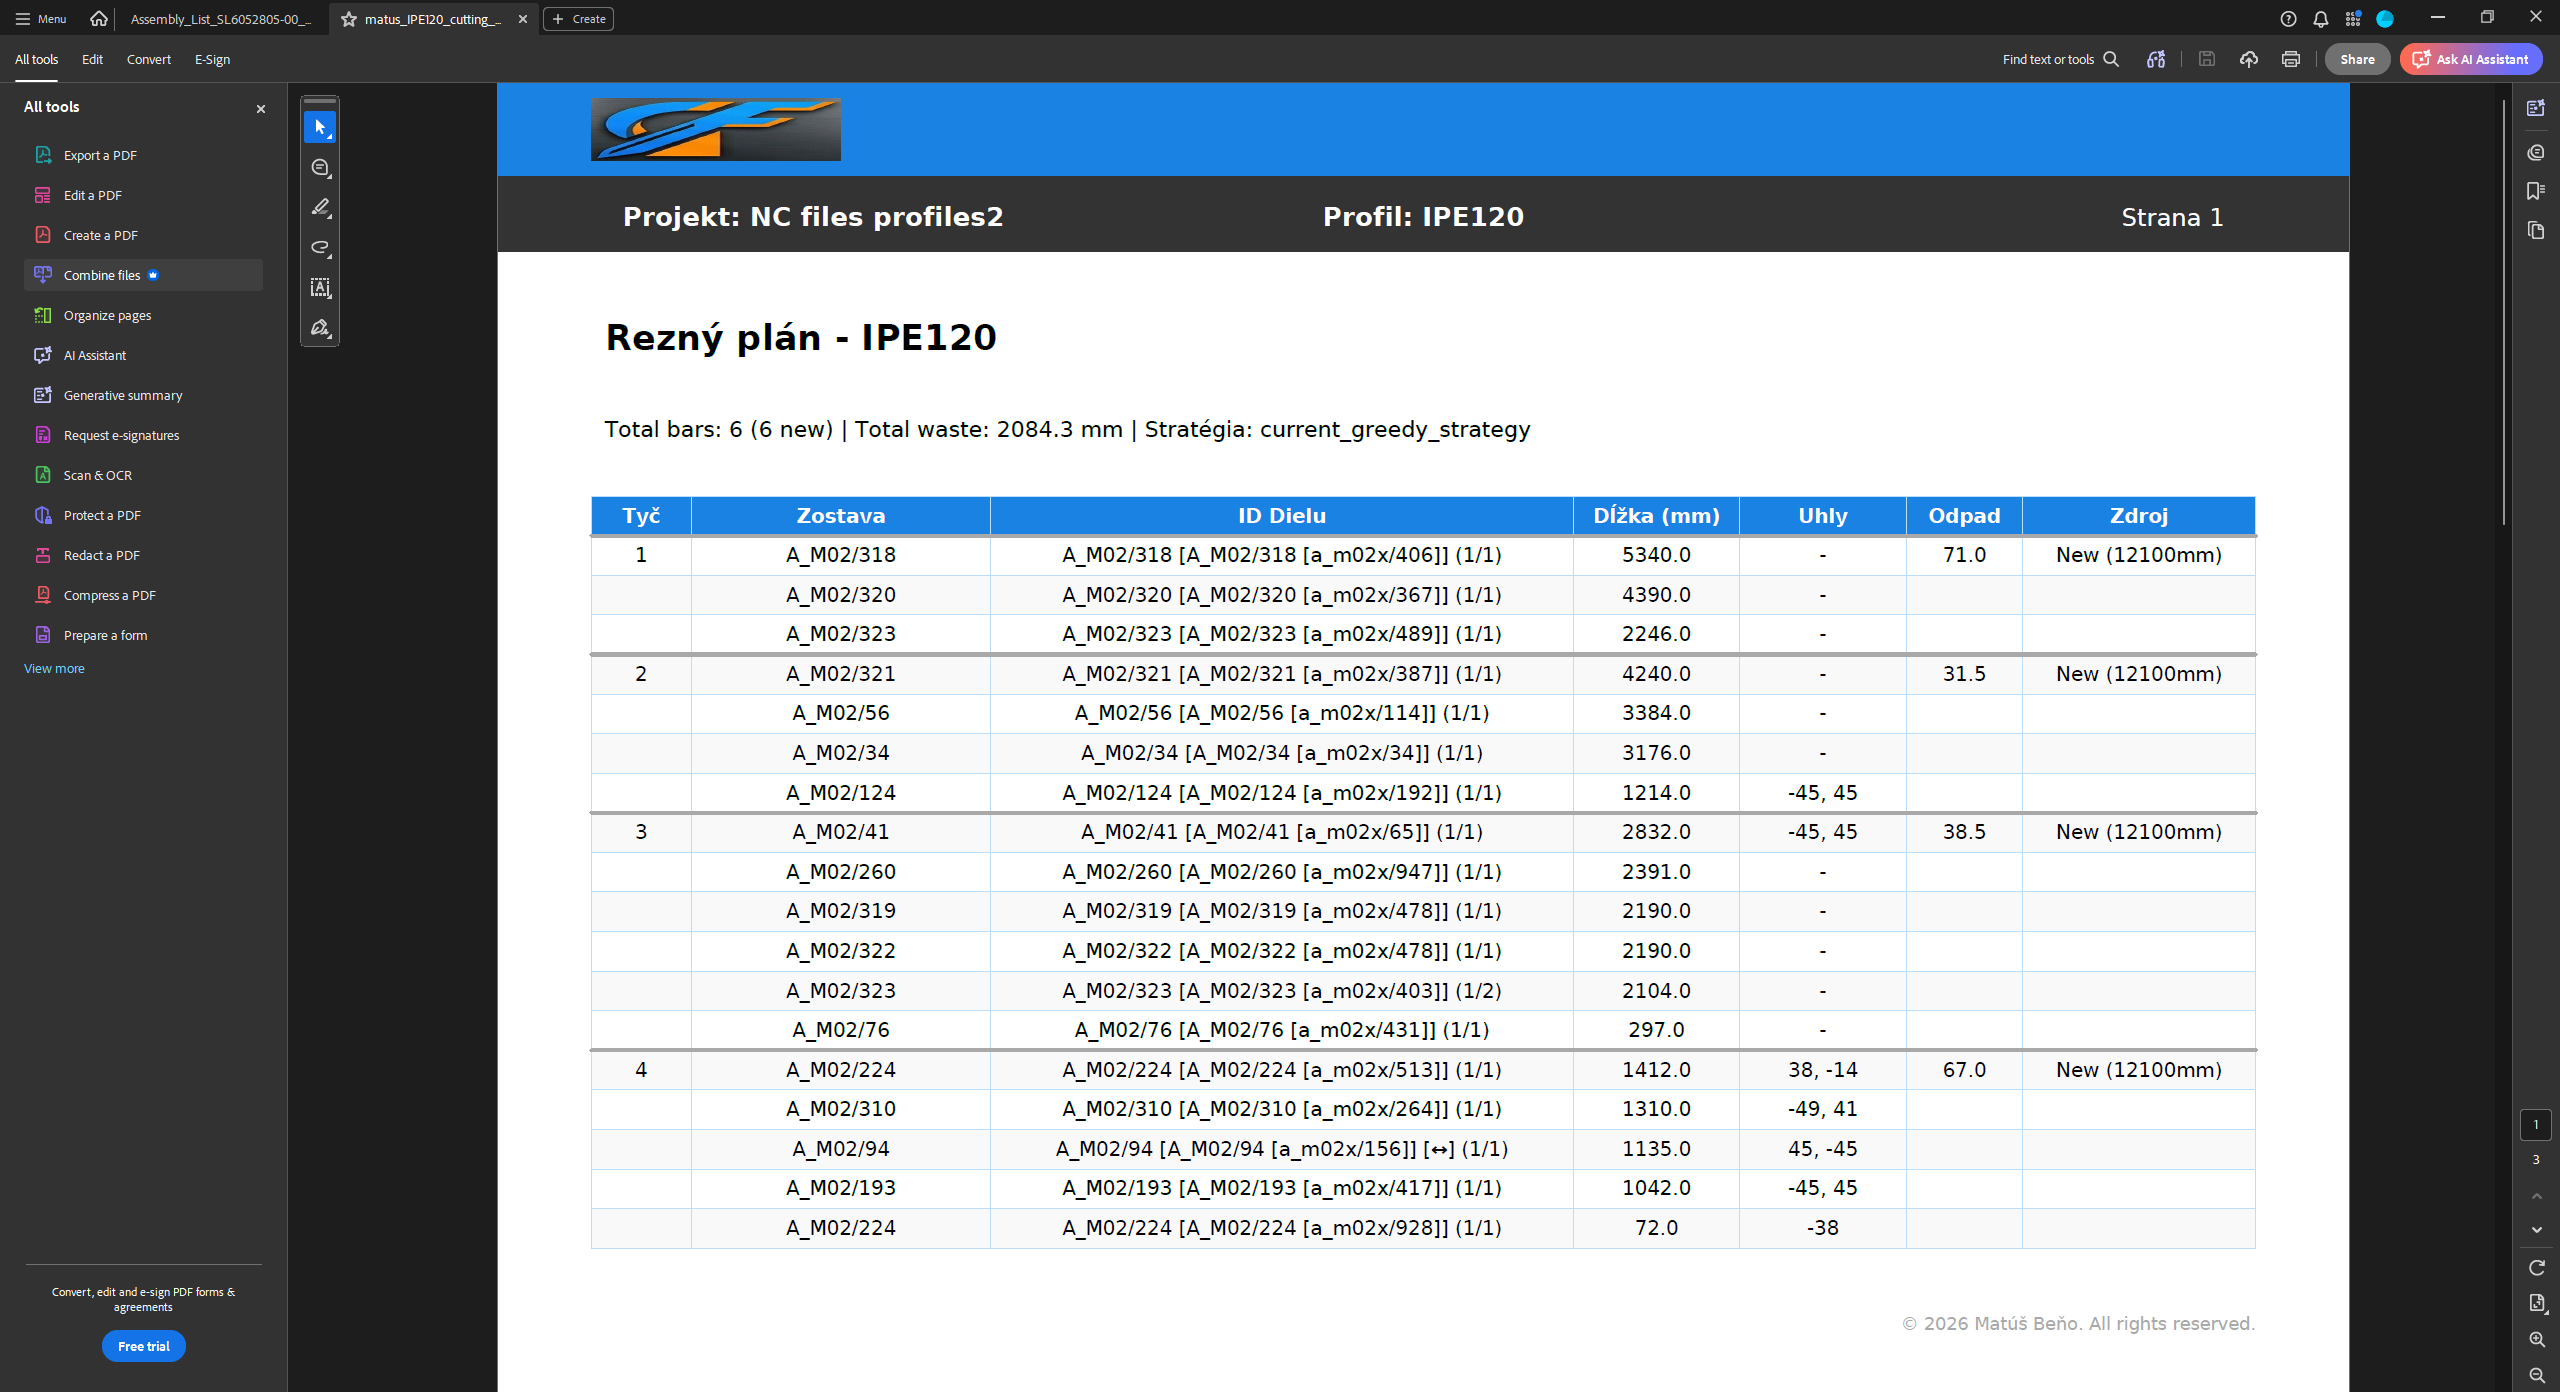Click the Export a PDF icon

43,155
